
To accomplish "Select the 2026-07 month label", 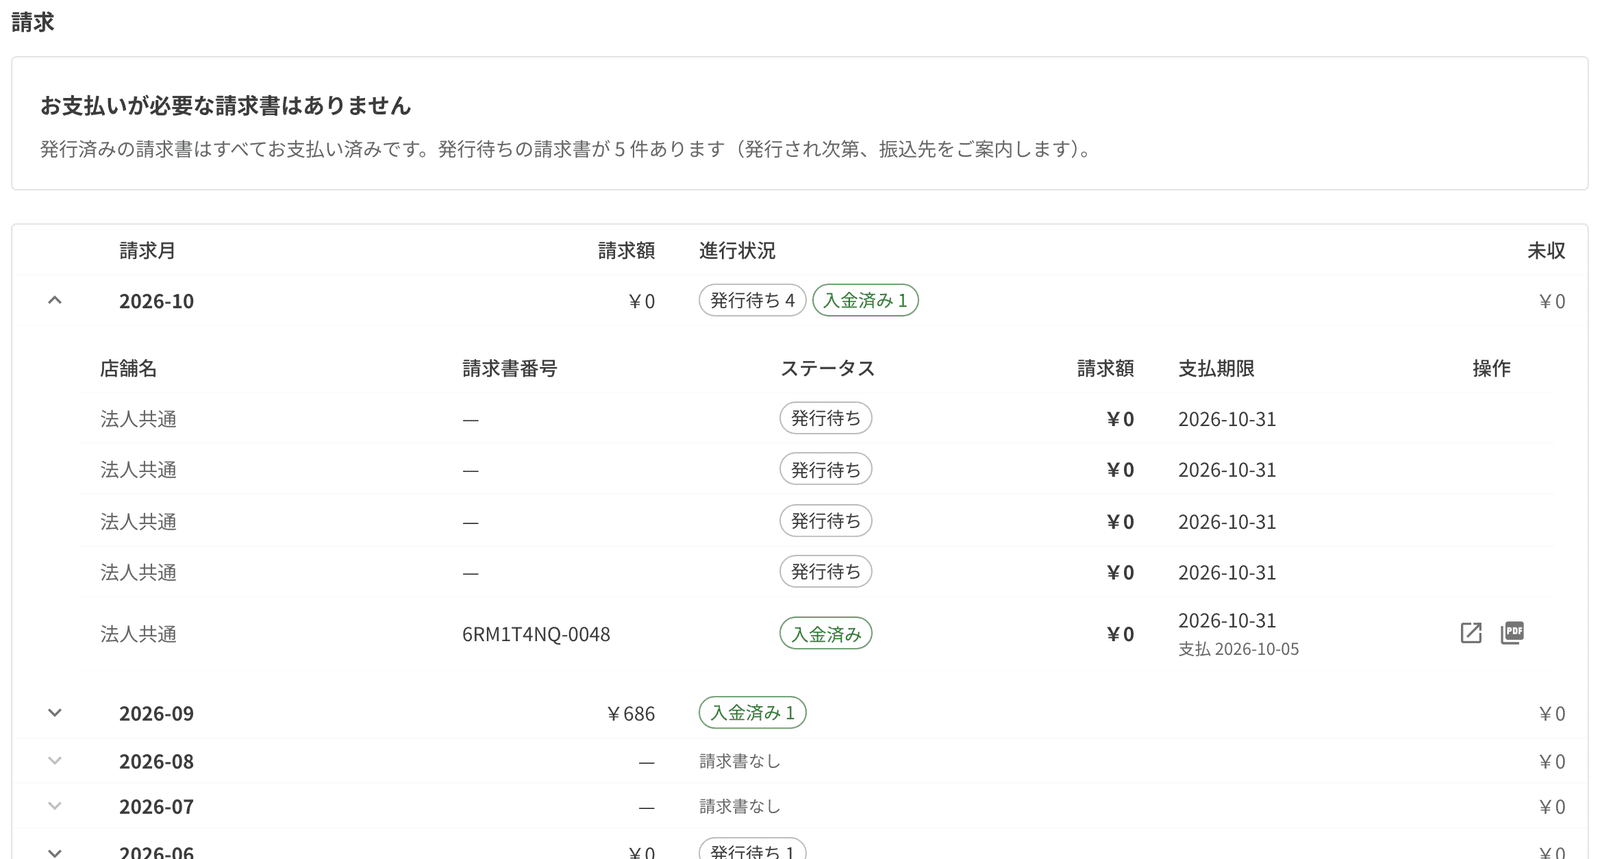I will click(156, 807).
